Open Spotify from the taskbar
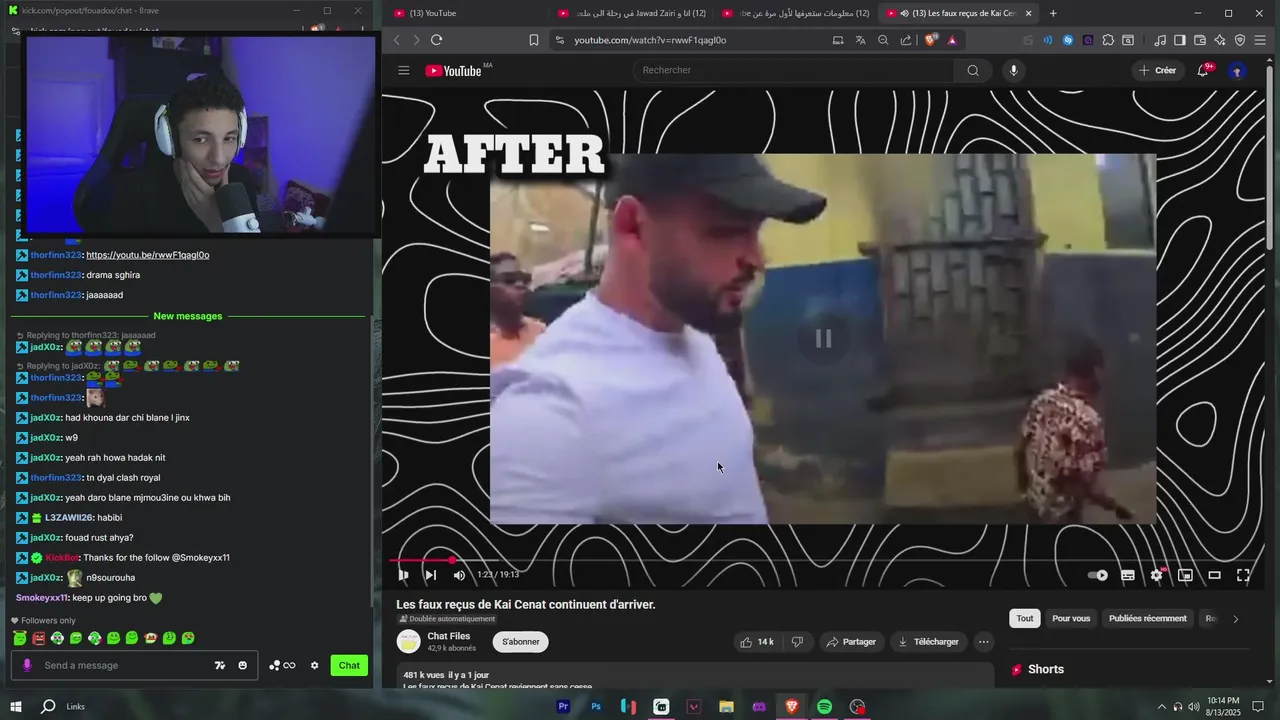This screenshot has height=720, width=1280. [824, 707]
